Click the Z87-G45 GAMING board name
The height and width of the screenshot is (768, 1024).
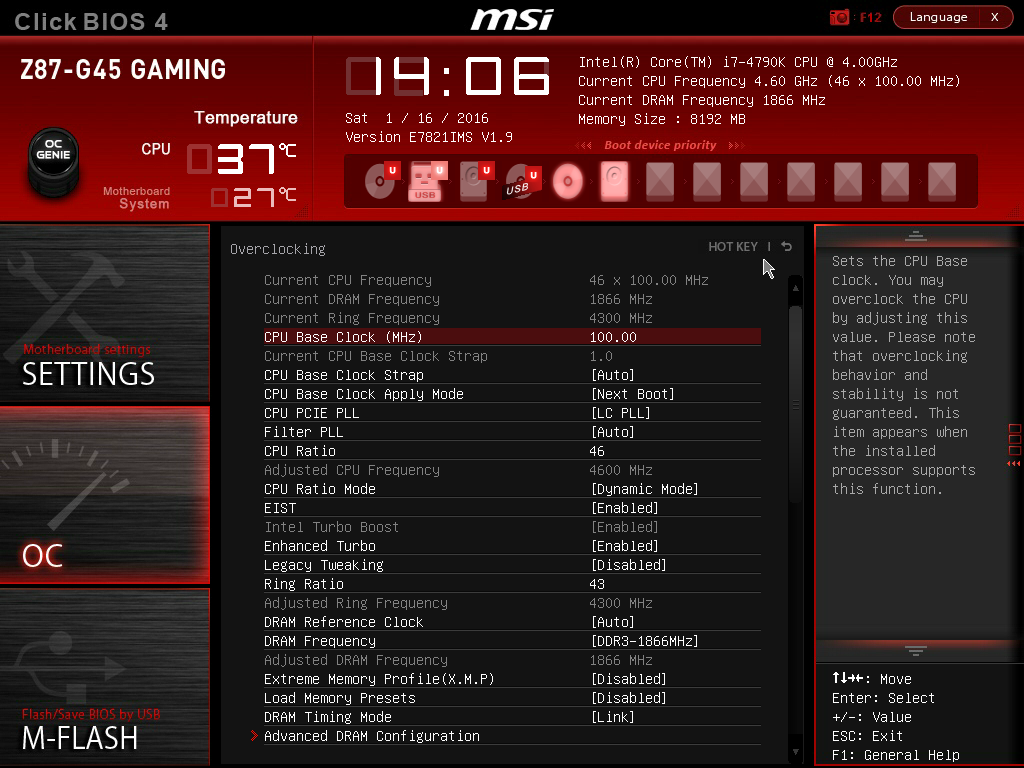[123, 69]
